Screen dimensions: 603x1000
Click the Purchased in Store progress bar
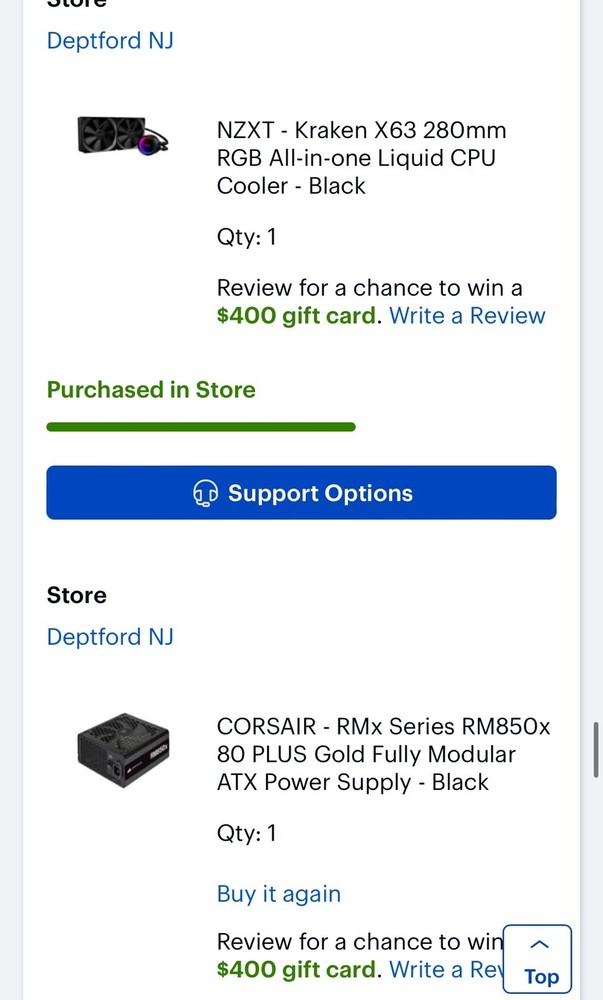(x=200, y=426)
